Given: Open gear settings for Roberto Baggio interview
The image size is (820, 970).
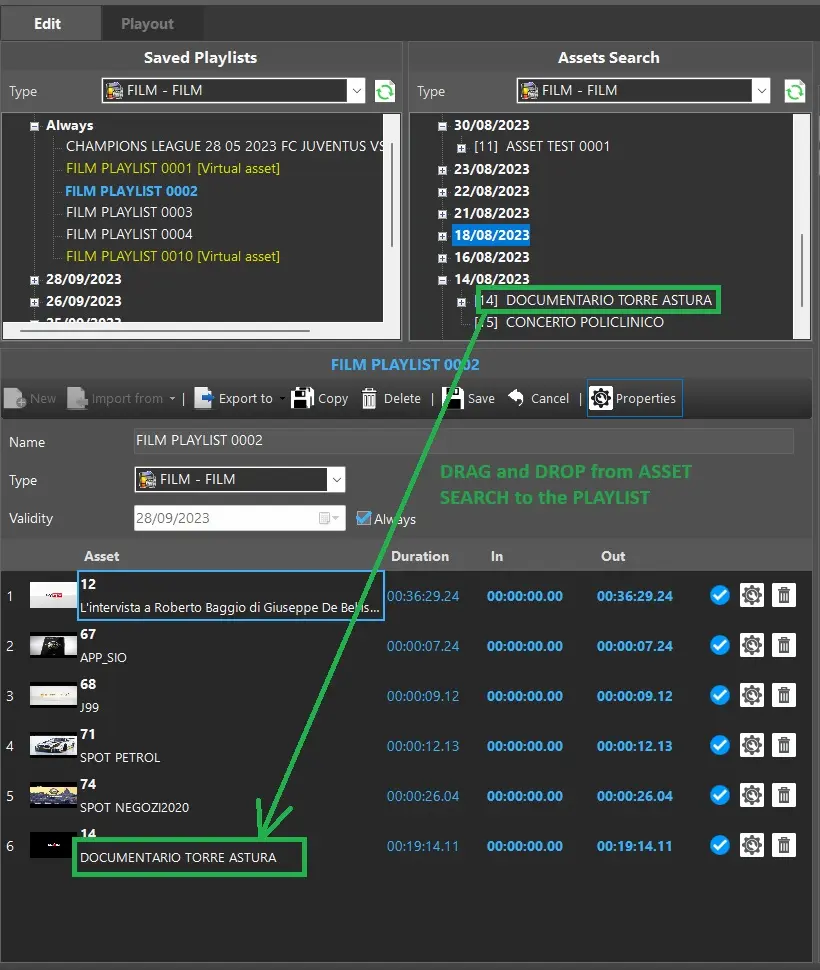Looking at the screenshot, I should click(x=752, y=596).
